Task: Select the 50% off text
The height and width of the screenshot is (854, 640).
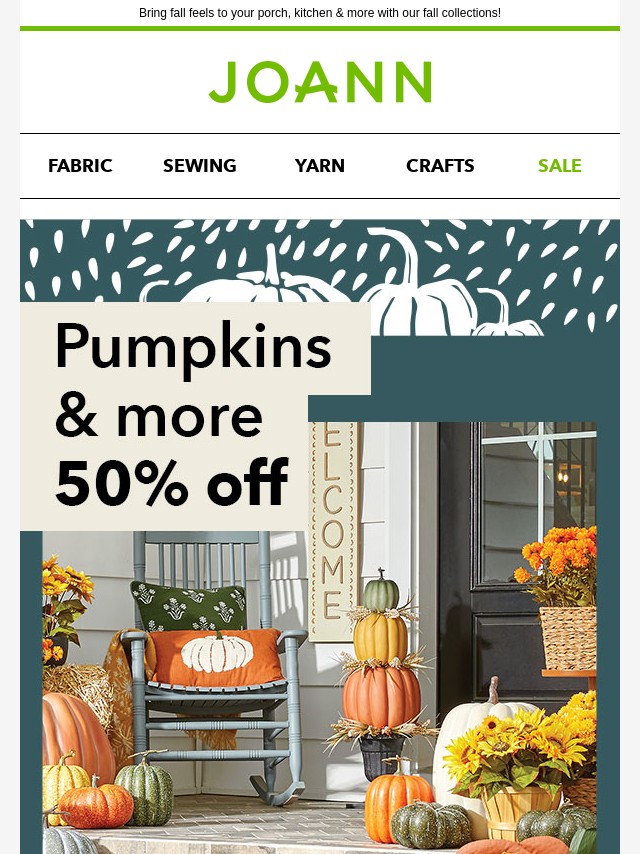Action: [172, 483]
